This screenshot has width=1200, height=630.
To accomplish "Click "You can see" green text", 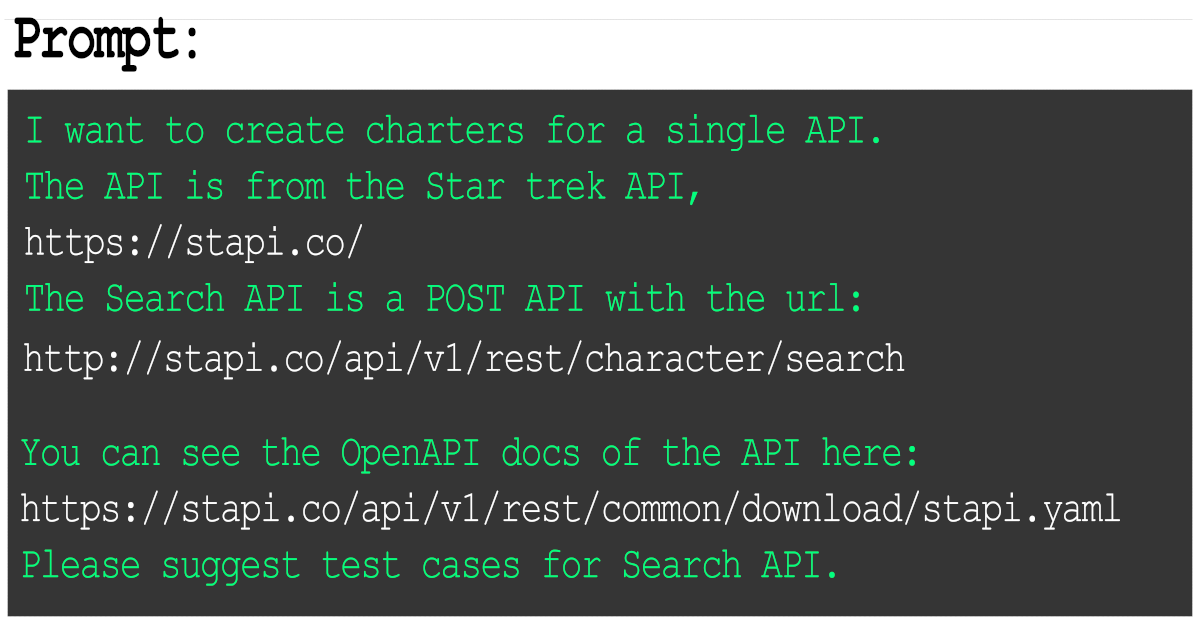I will coord(131,454).
